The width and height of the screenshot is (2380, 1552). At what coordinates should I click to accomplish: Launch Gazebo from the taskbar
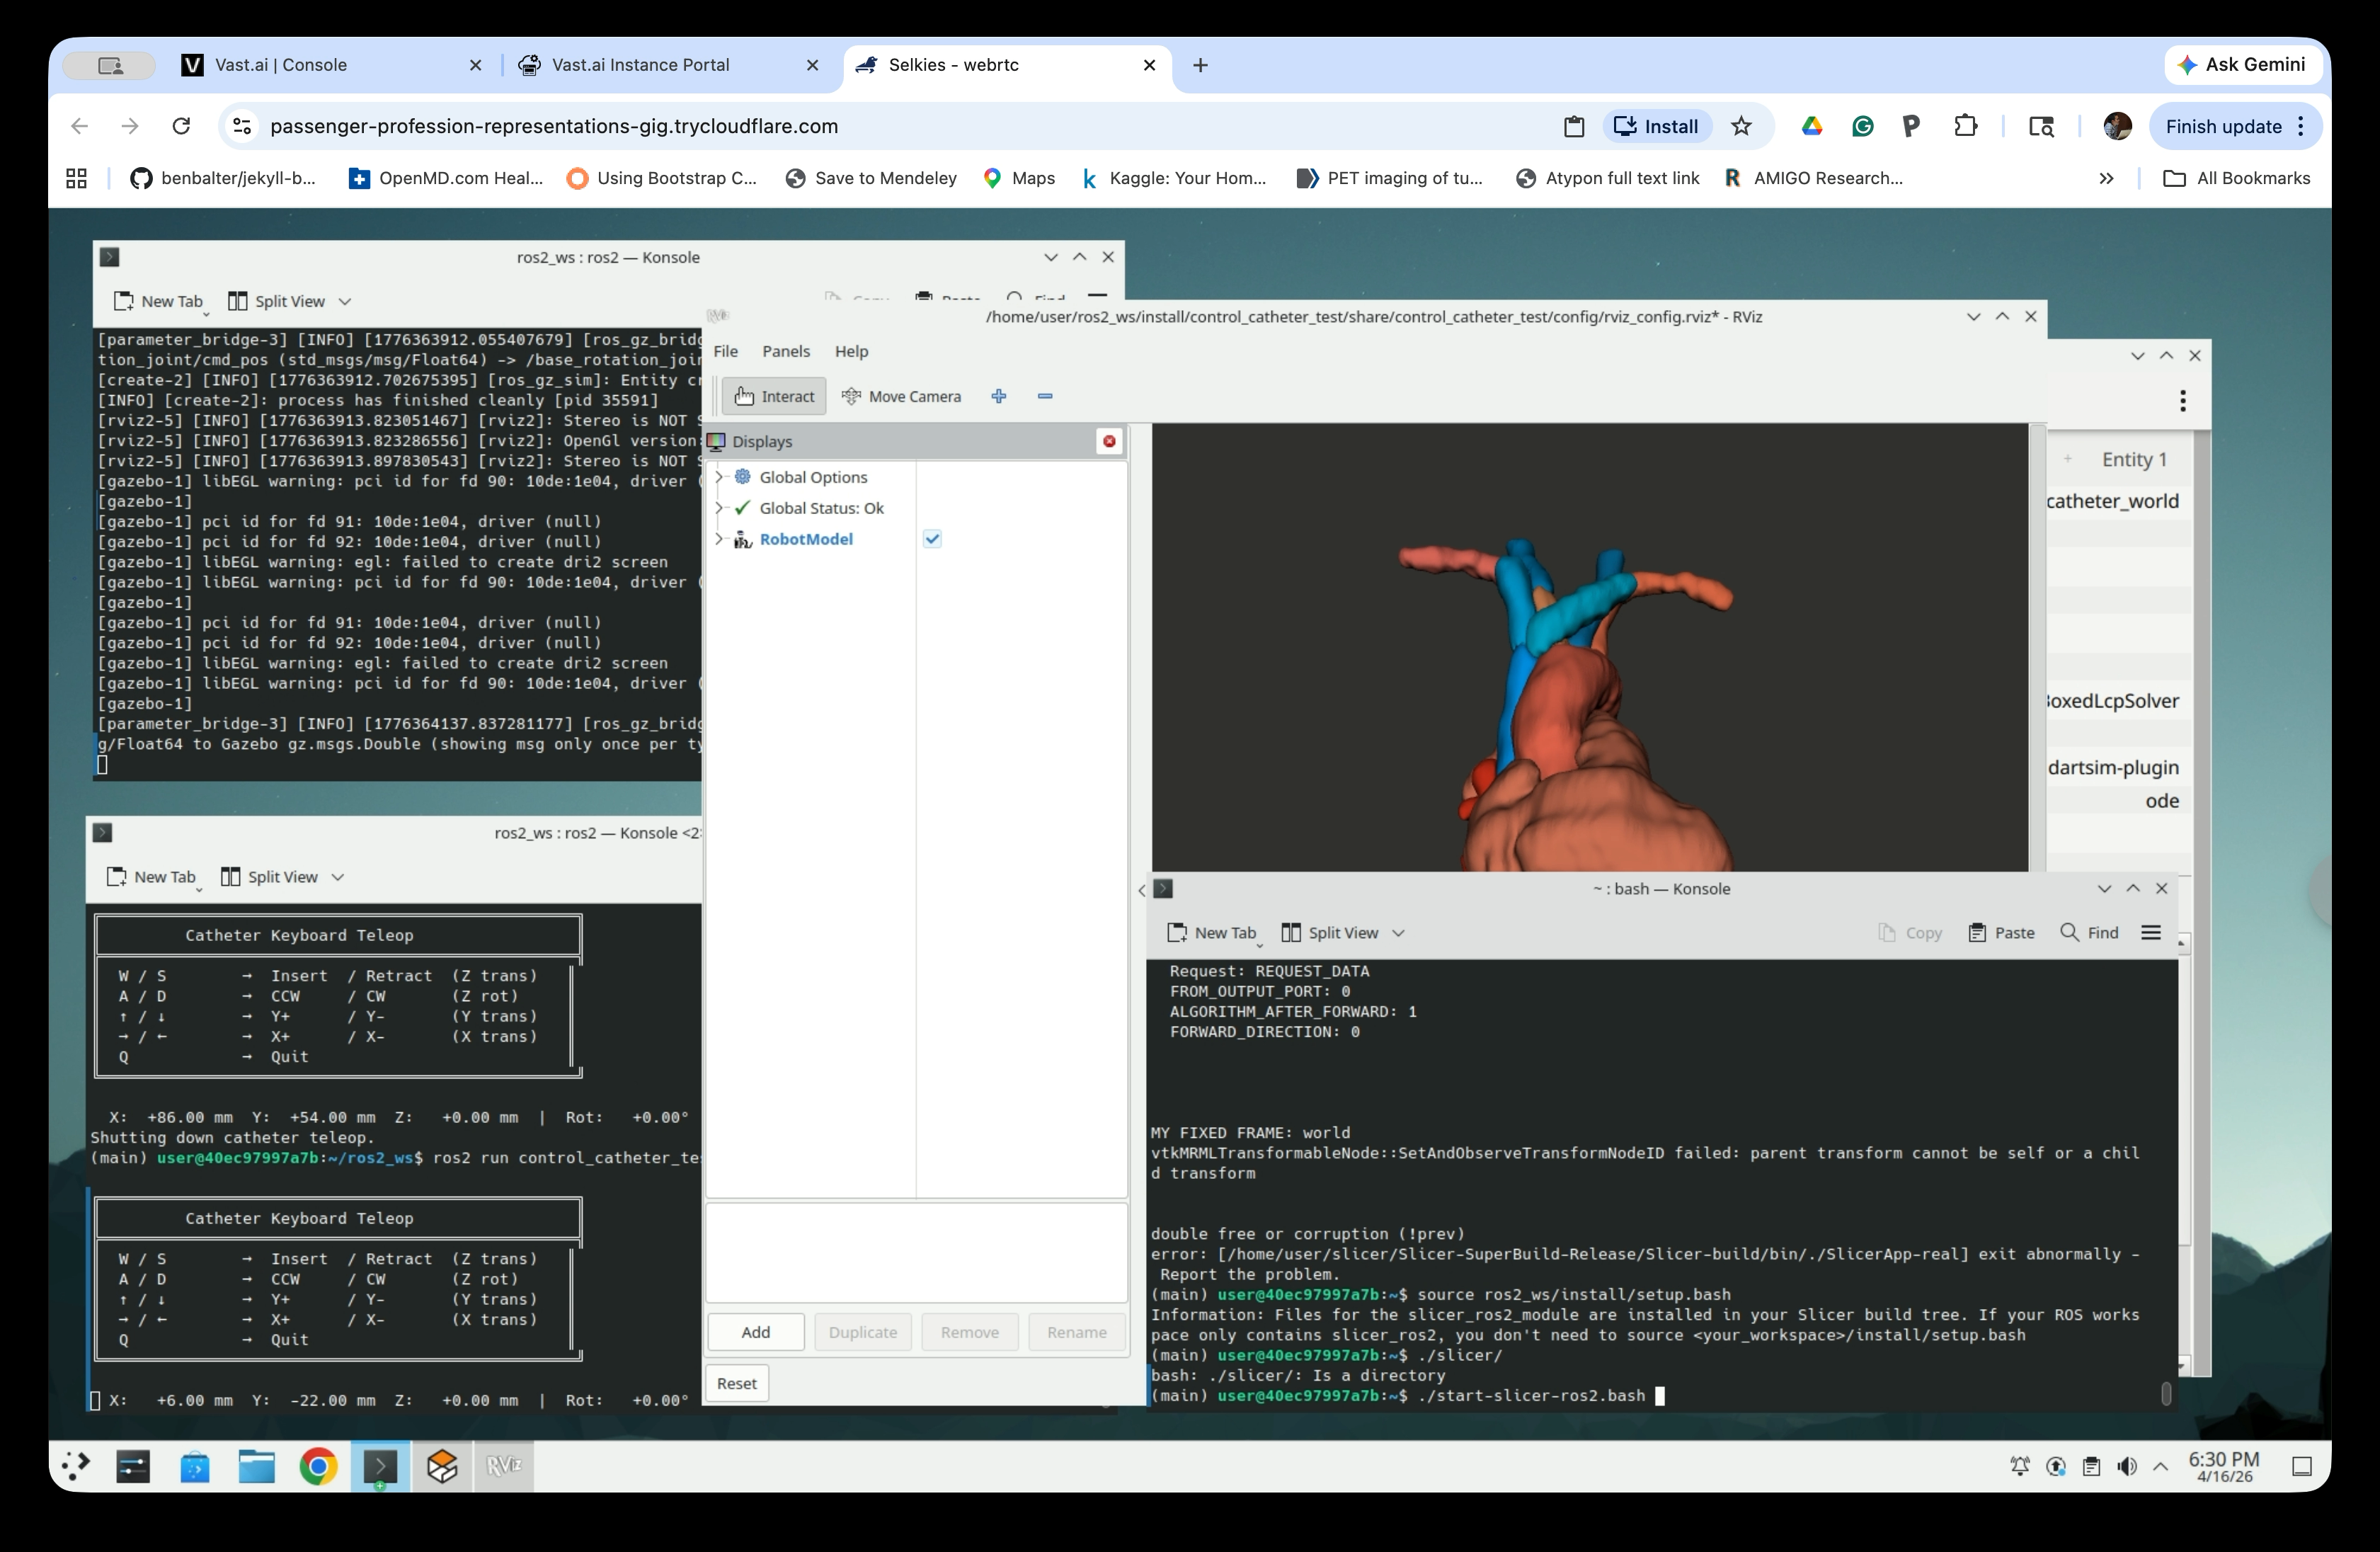443,1466
